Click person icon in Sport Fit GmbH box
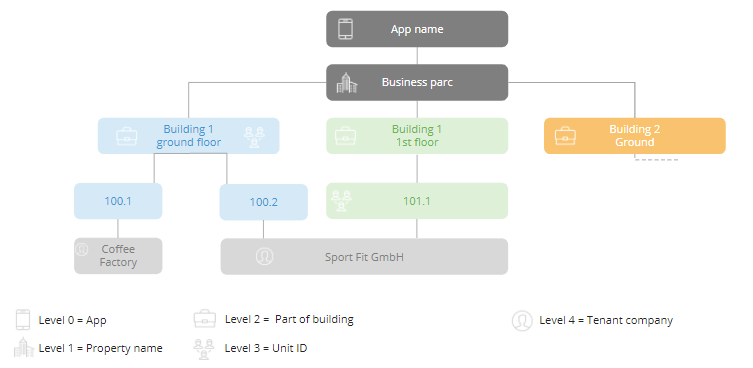753x368 pixels. click(264, 257)
